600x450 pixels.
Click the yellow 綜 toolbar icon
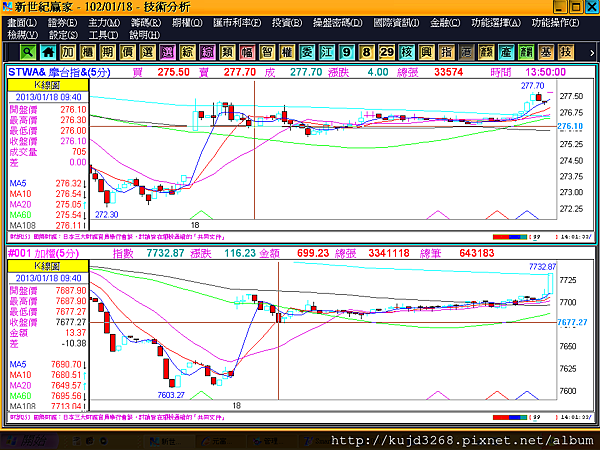[x=188, y=52]
